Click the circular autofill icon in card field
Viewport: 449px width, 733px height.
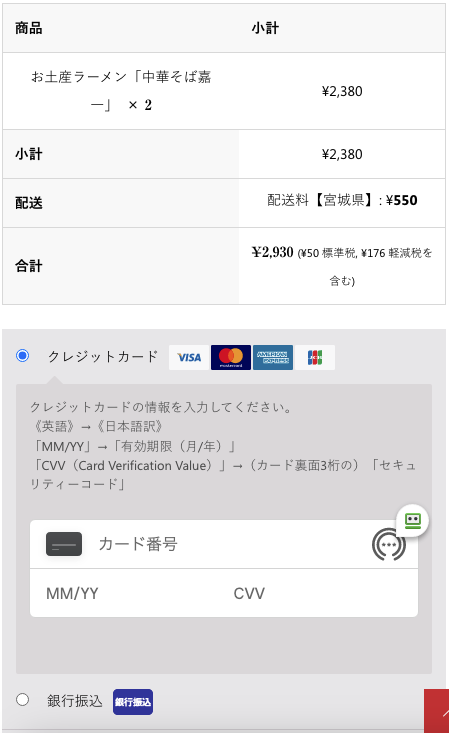[389, 544]
